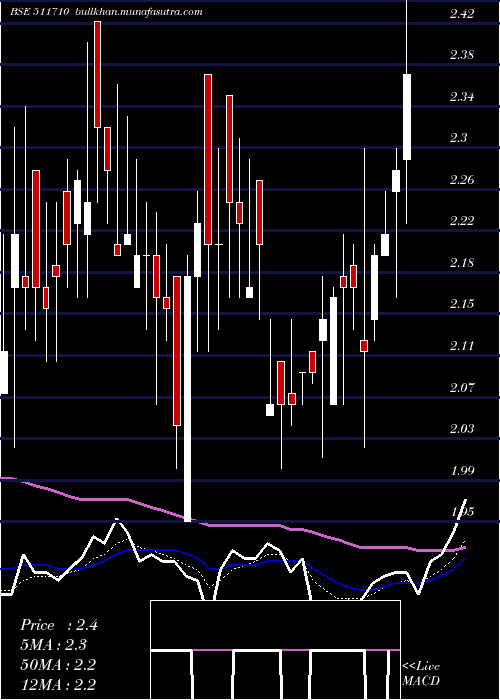Click the 2.07 price axis label

tap(462, 388)
